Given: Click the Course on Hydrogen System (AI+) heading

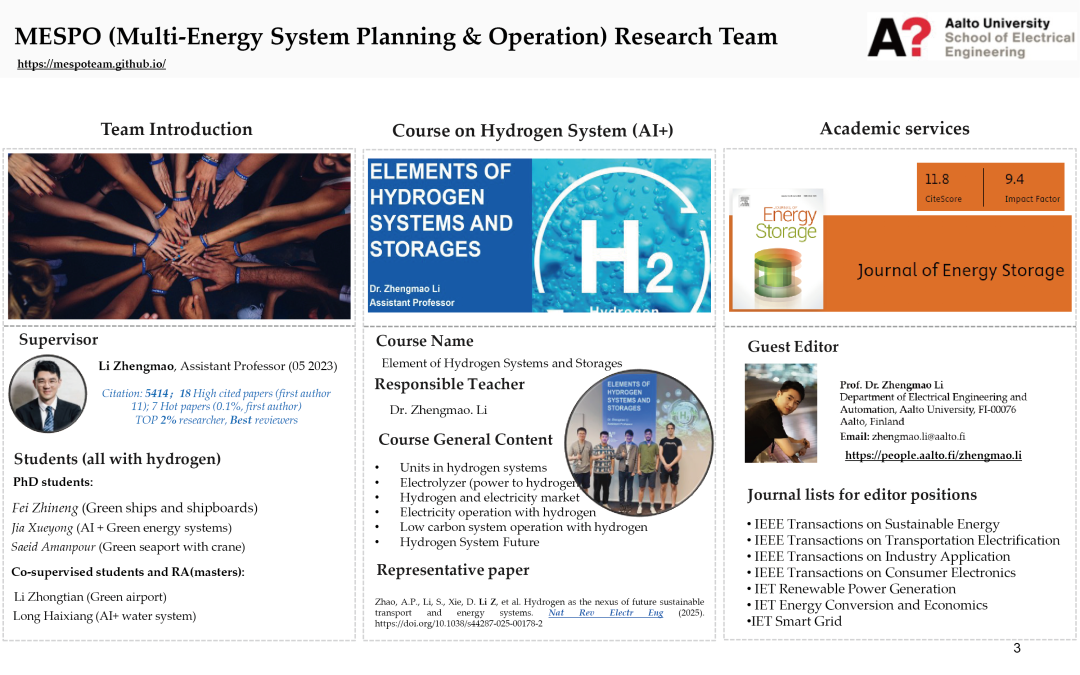Looking at the screenshot, I should pyautogui.click(x=532, y=130).
